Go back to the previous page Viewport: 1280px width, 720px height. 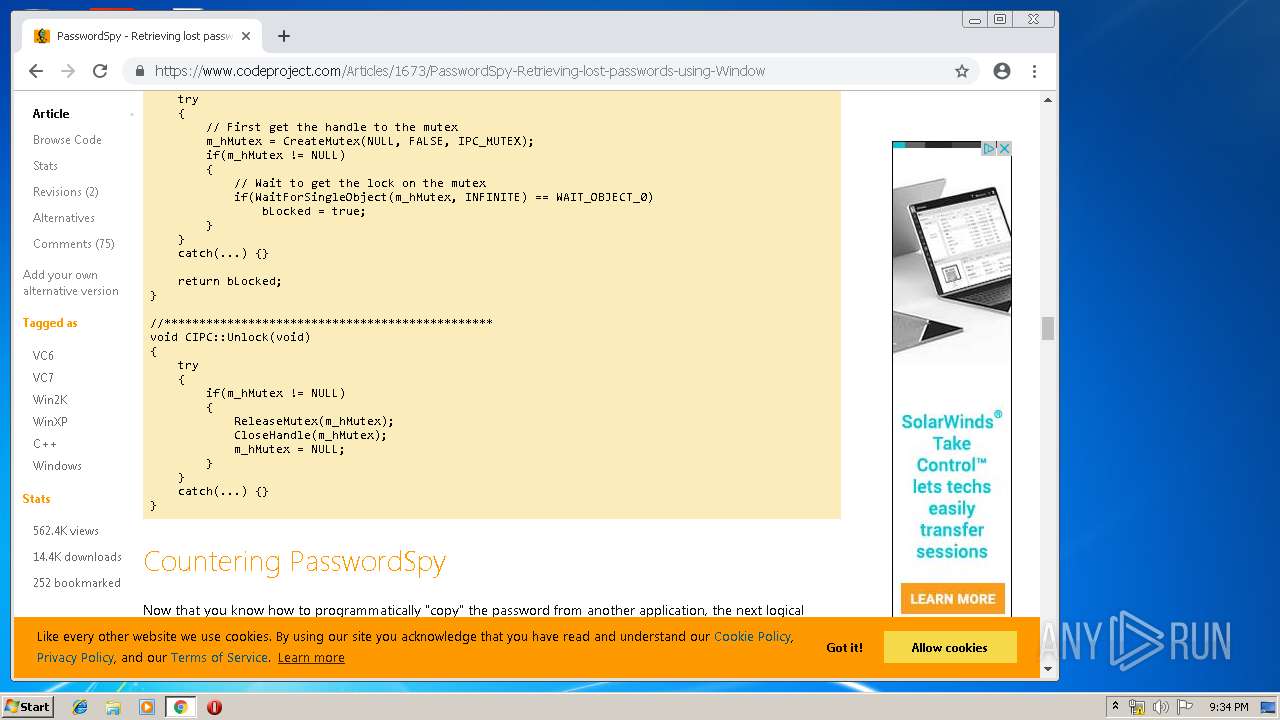[x=36, y=71]
